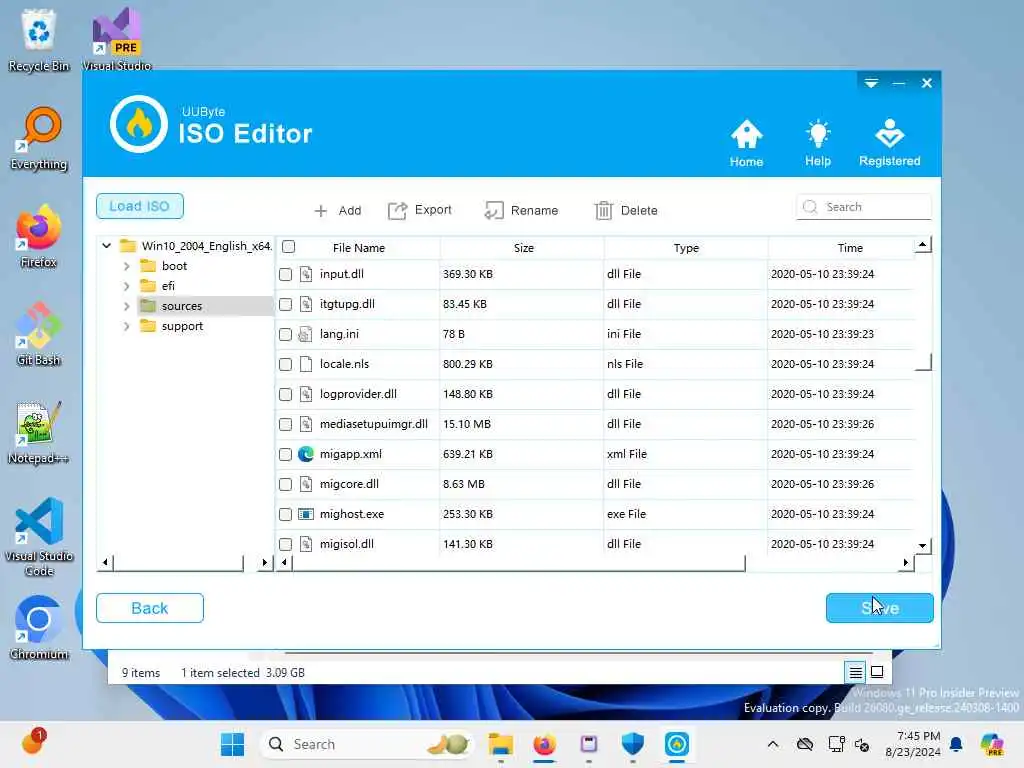Image resolution: width=1024 pixels, height=768 pixels.
Task: Select the support folder in tree
Action: pyautogui.click(x=172, y=326)
